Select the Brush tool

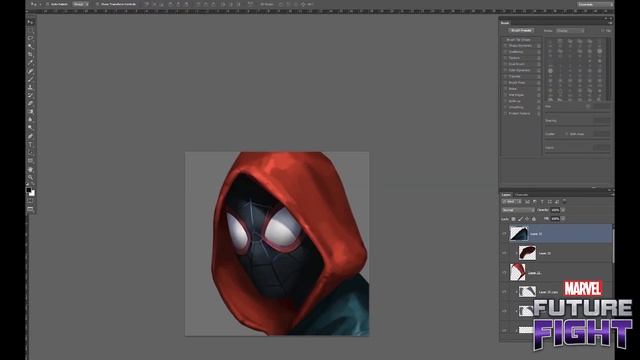click(x=31, y=79)
